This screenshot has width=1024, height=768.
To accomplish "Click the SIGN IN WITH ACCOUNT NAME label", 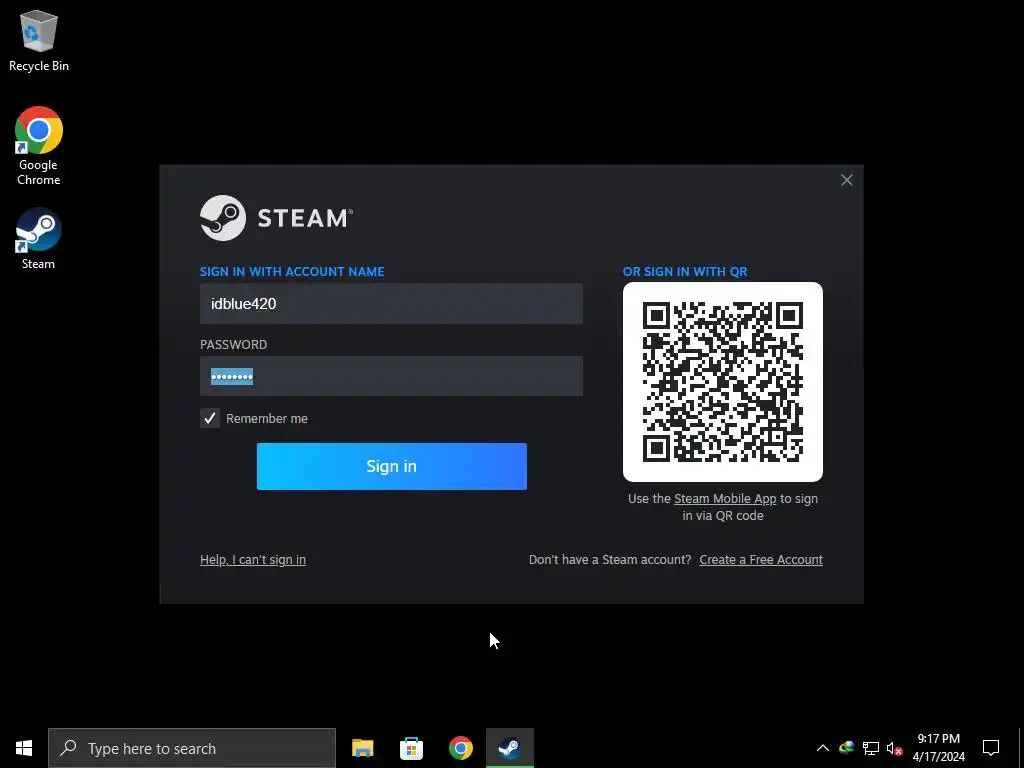I will pyautogui.click(x=292, y=272).
